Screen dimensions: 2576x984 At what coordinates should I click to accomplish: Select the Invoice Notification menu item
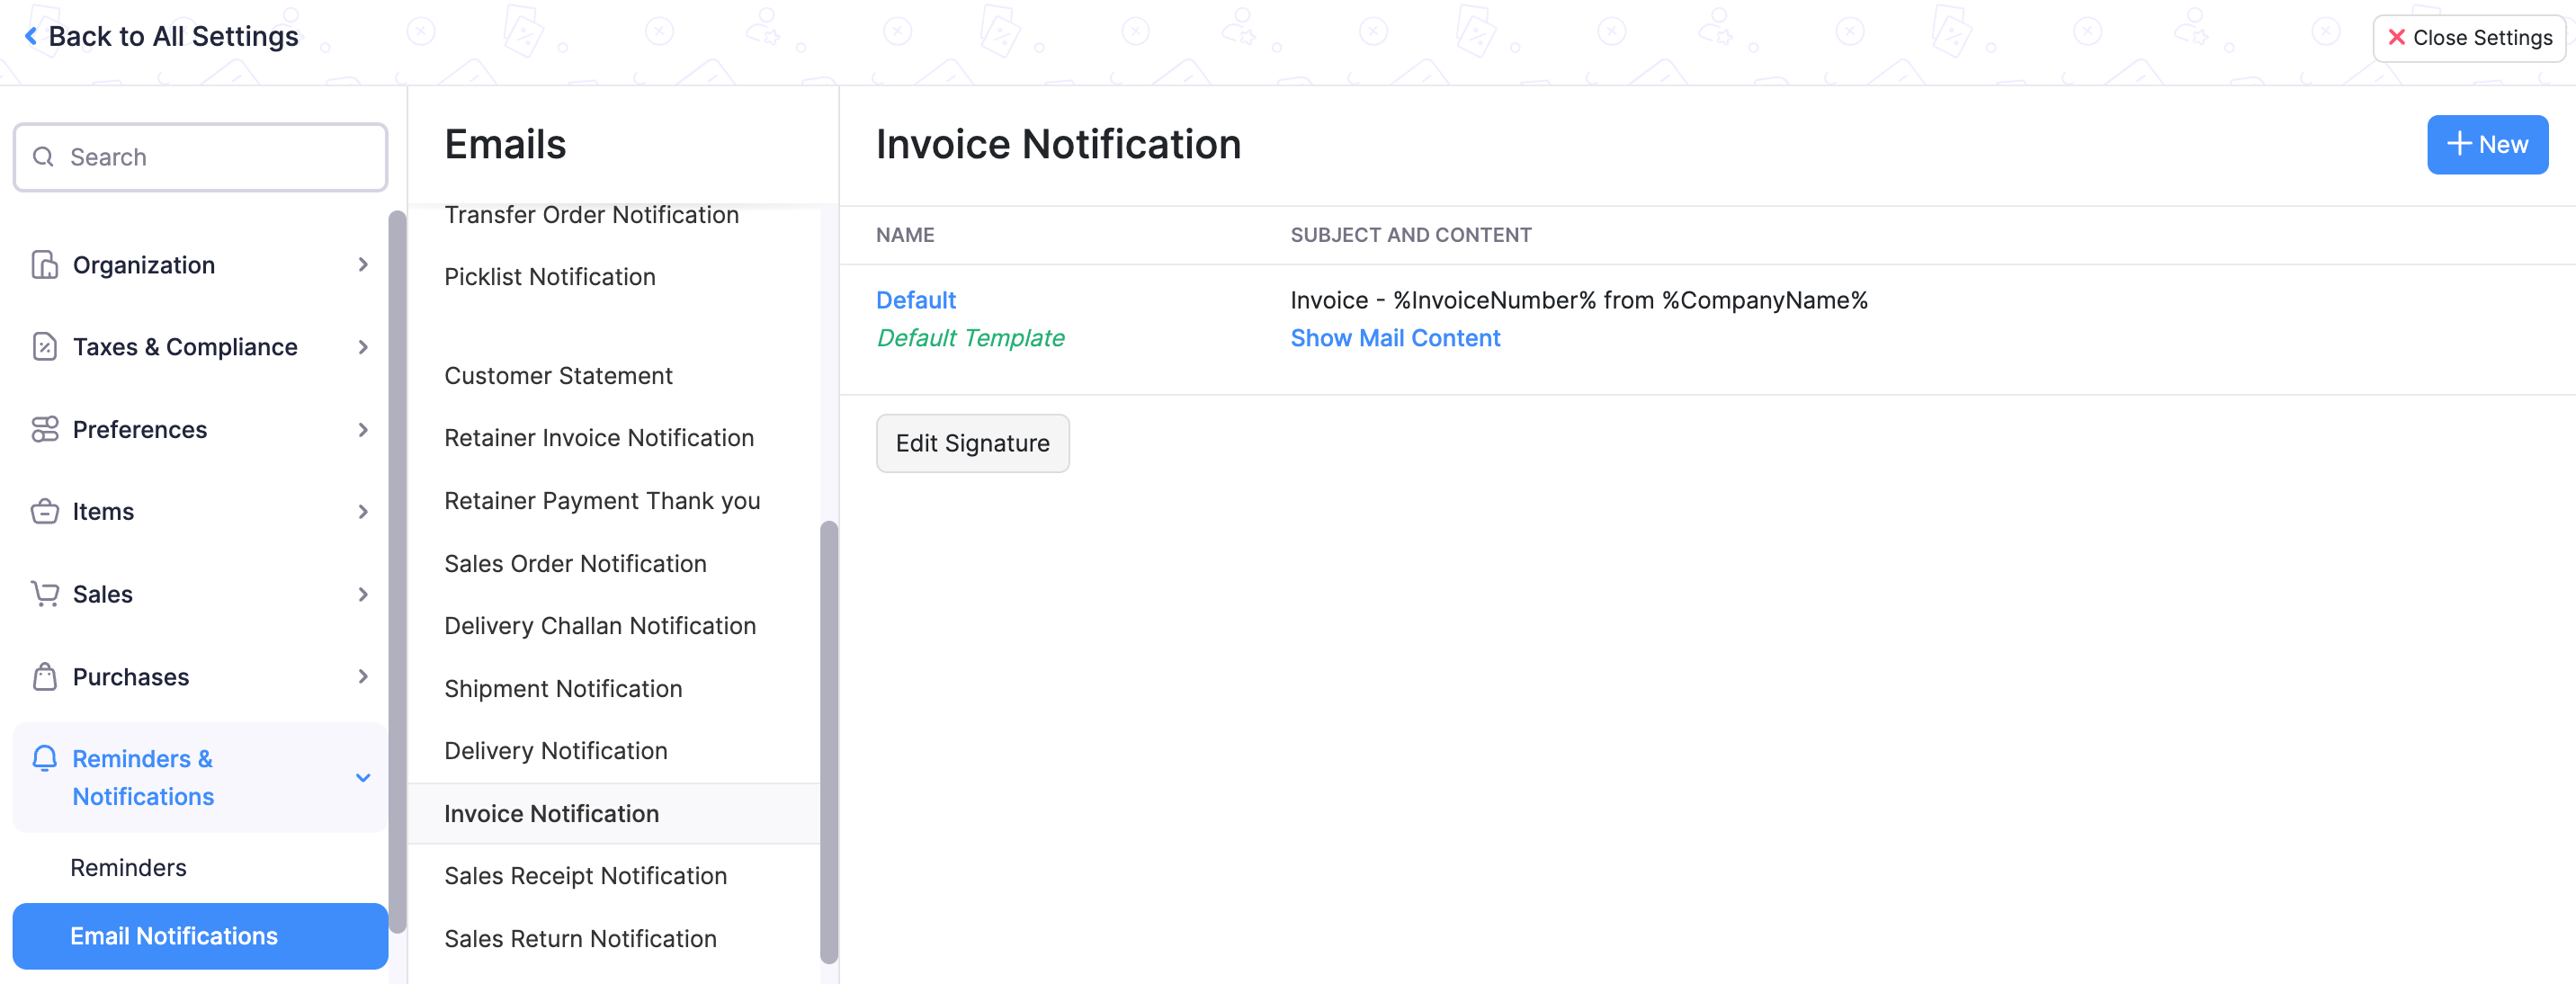click(x=554, y=811)
